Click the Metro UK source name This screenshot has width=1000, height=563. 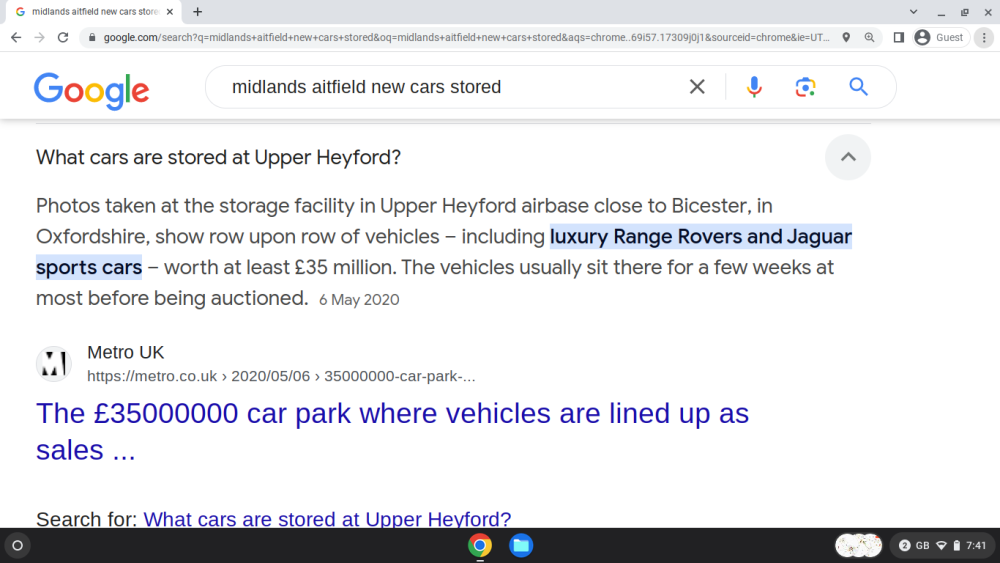click(126, 352)
